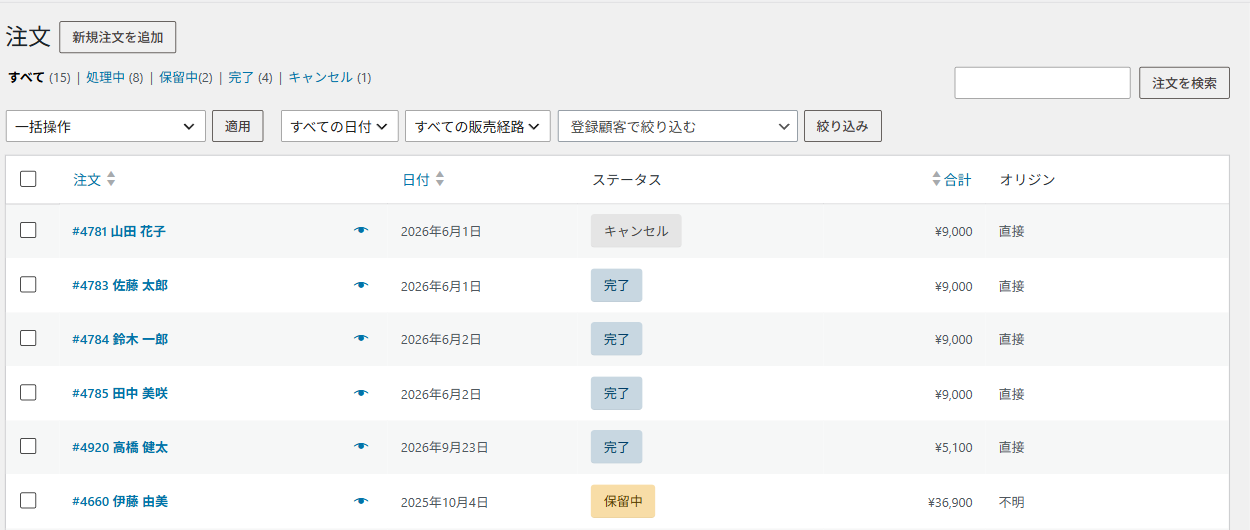
Task: Open order link #4784 鈴木 一郎
Action: pyautogui.click(x=120, y=339)
